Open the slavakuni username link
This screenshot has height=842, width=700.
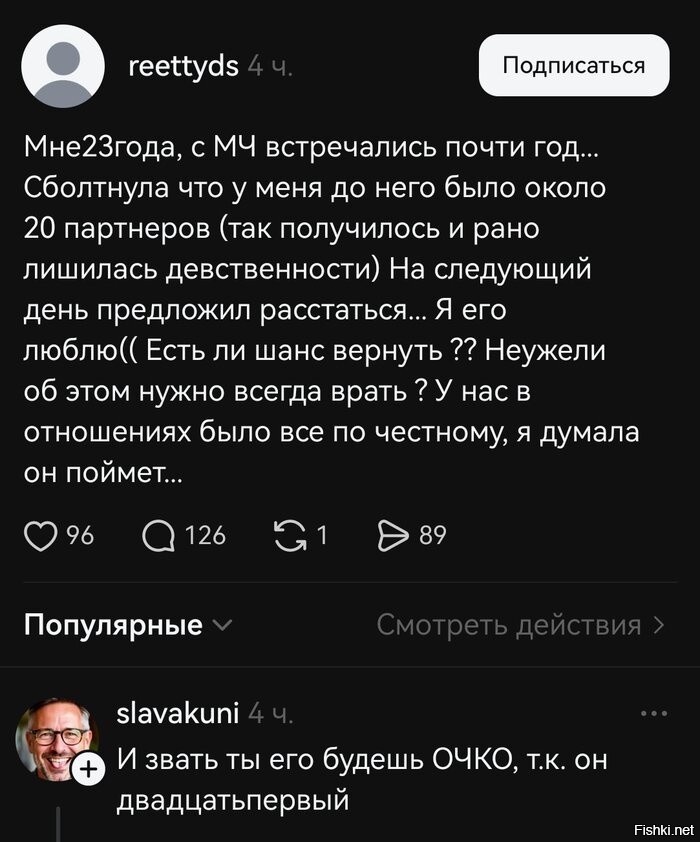pos(178,714)
